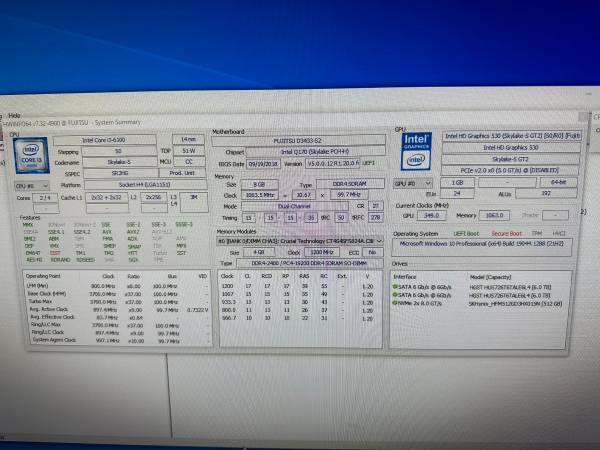Open the GPU #0 selector dropdown
Image resolution: width=600 pixels, height=450 pixels.
[413, 183]
